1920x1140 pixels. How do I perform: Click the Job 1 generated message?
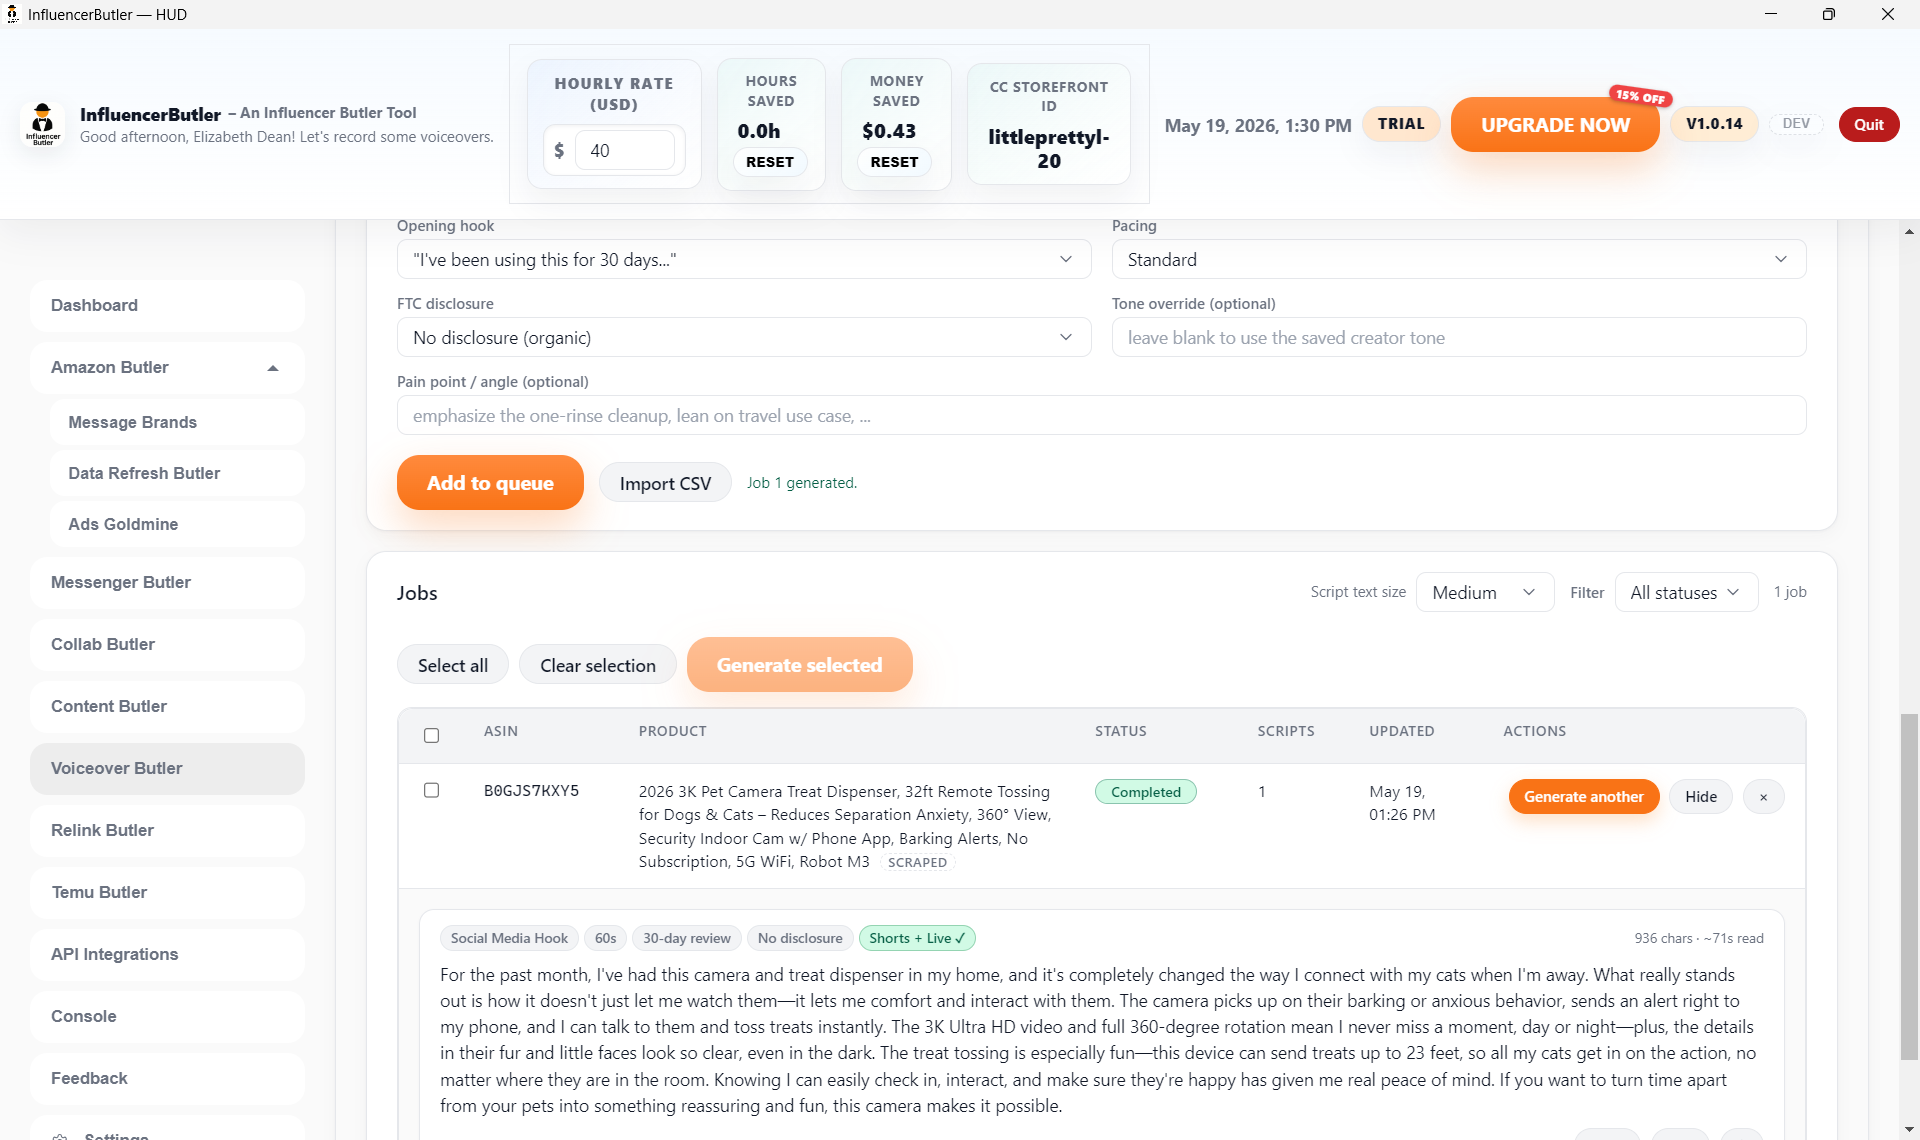coord(801,483)
